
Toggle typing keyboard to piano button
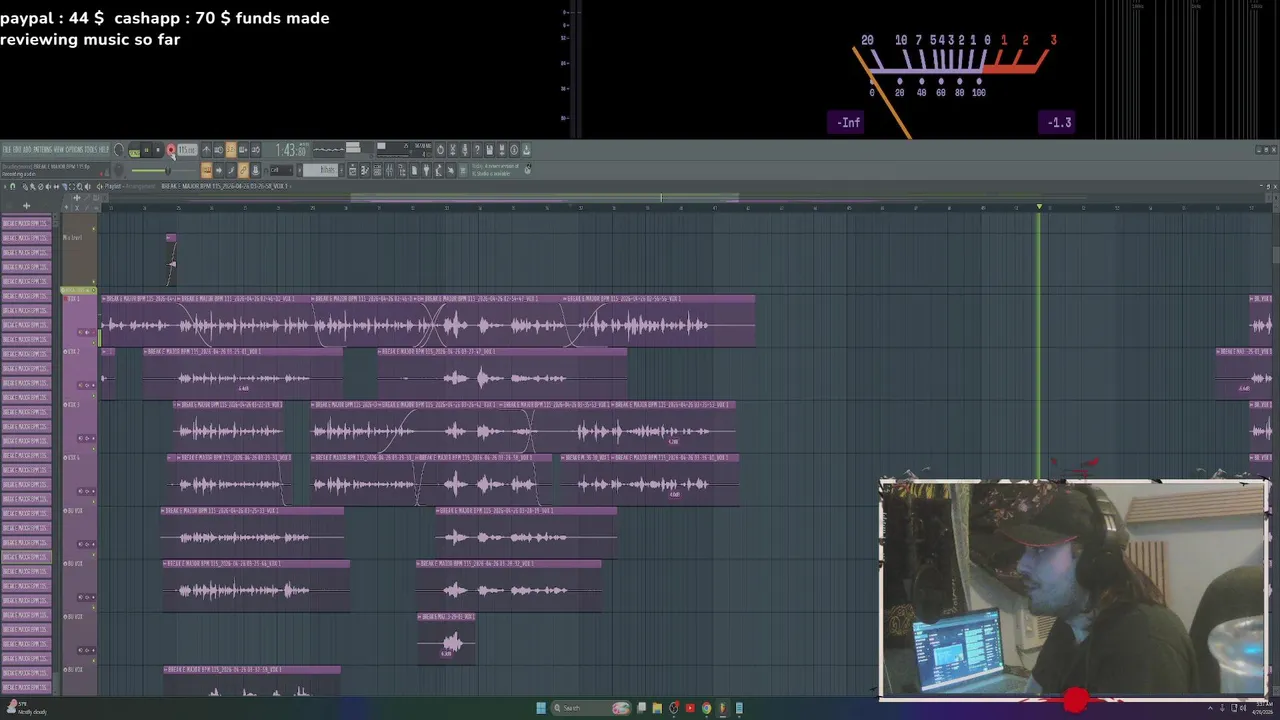coord(206,170)
